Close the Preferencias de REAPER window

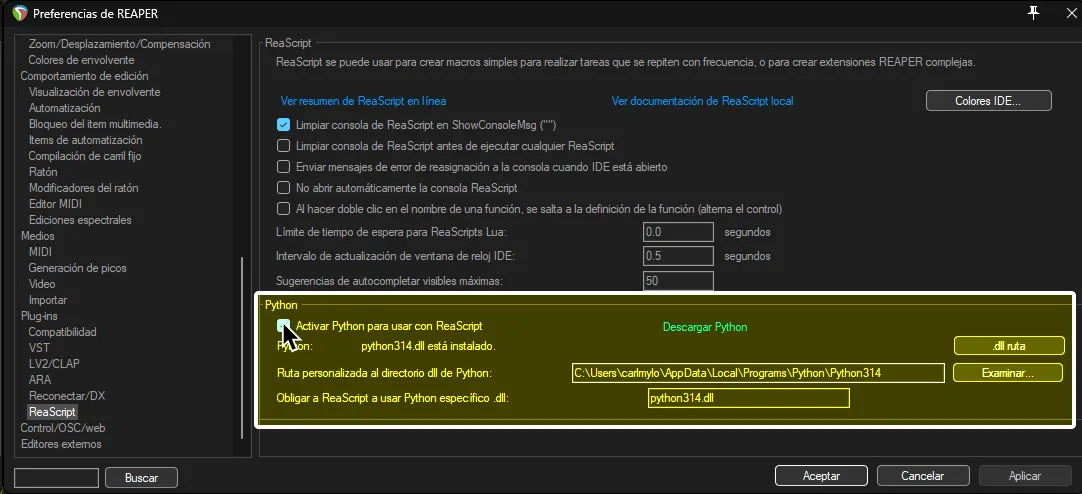click(x=1071, y=13)
